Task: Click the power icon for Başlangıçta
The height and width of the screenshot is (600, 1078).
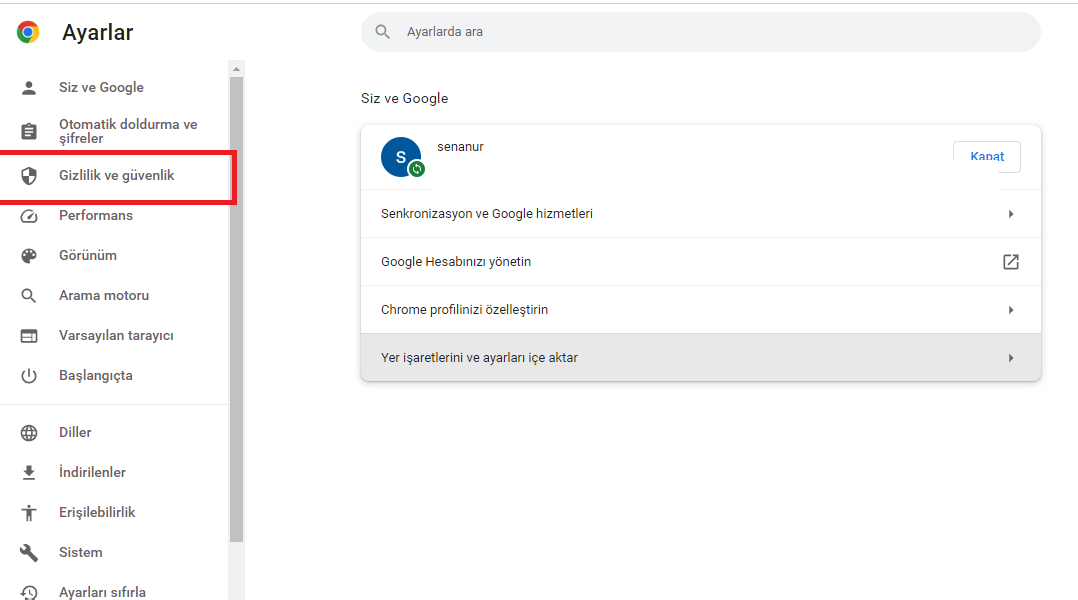Action: click(29, 376)
